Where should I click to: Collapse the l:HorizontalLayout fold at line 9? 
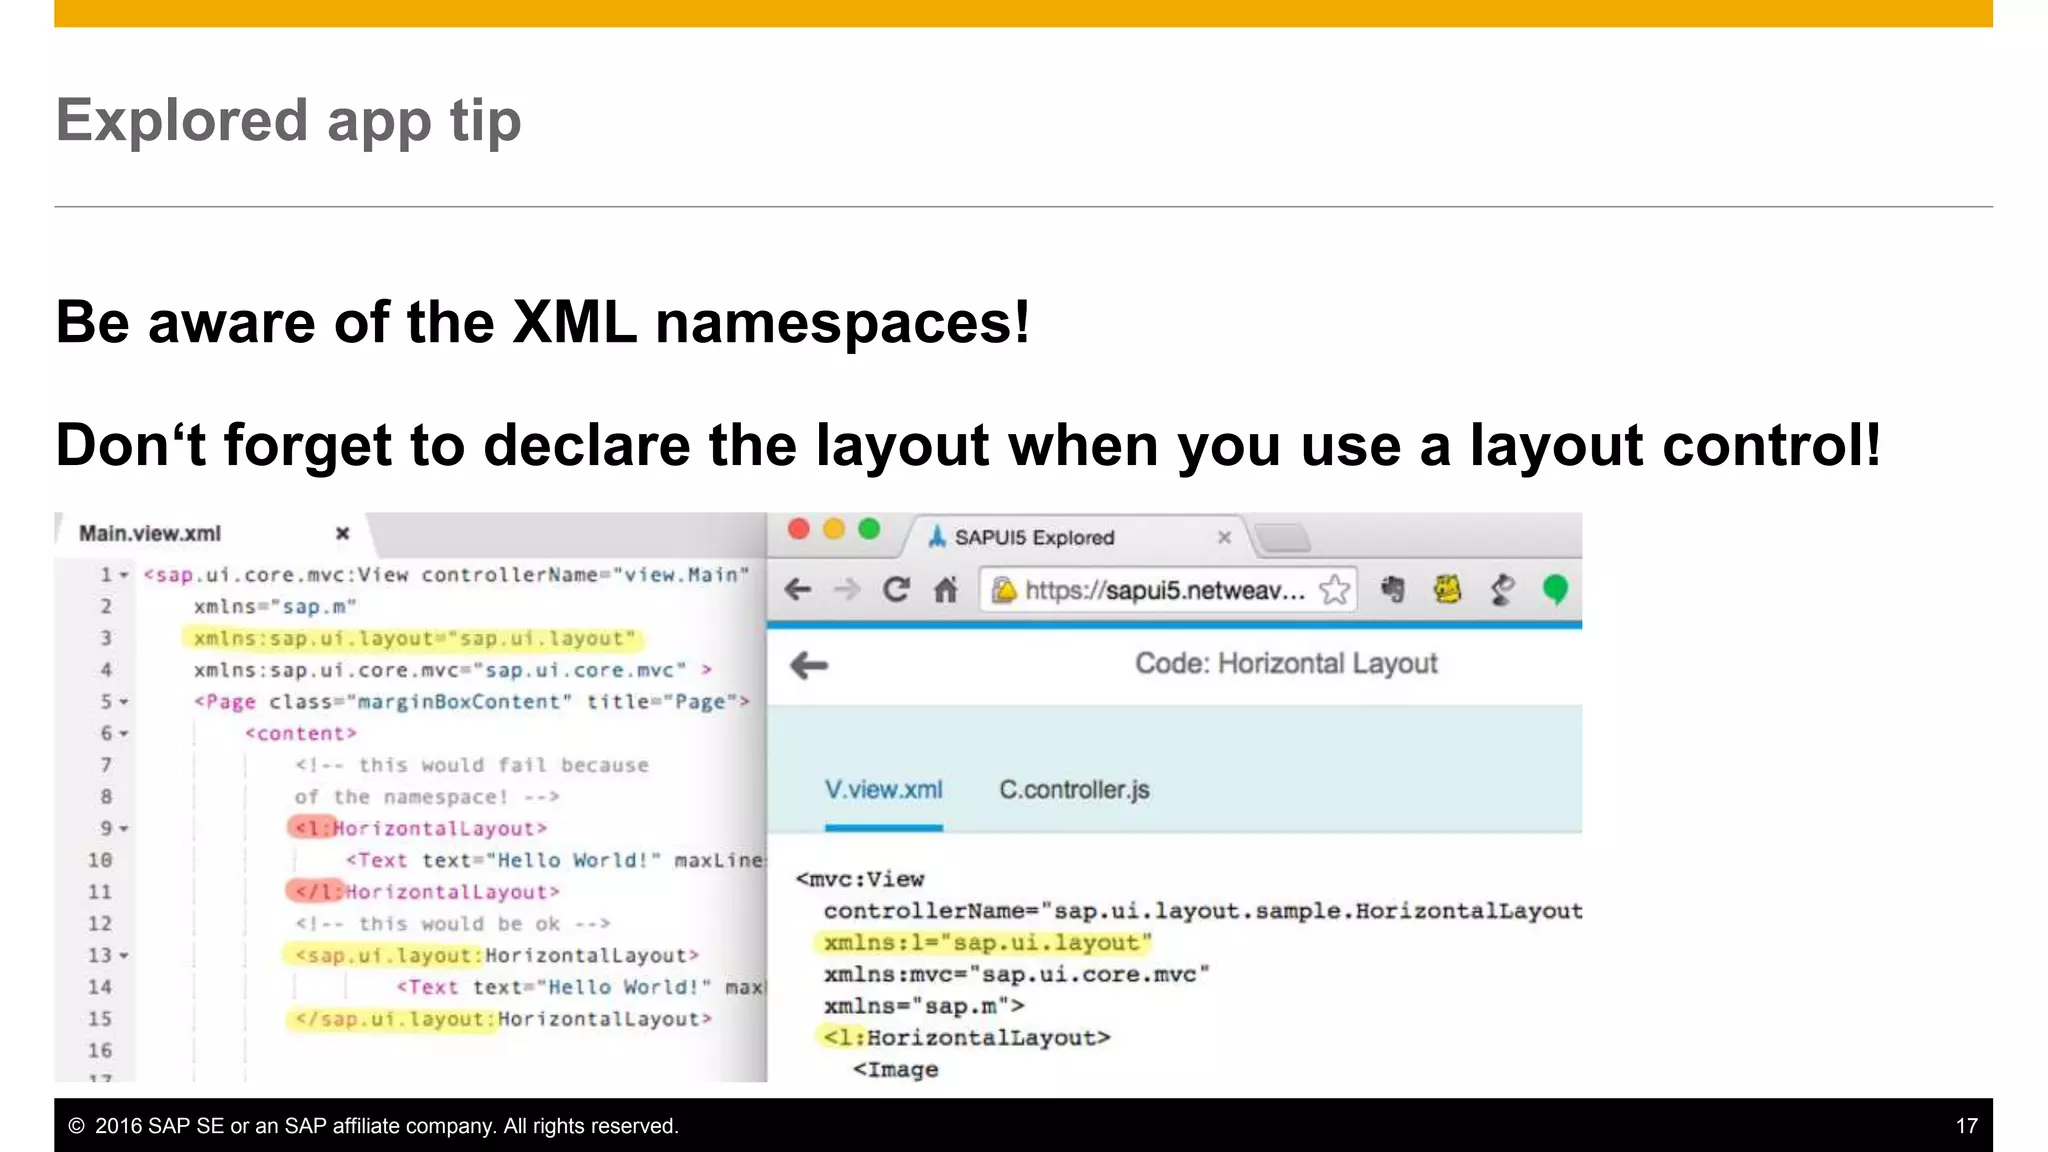[x=124, y=829]
